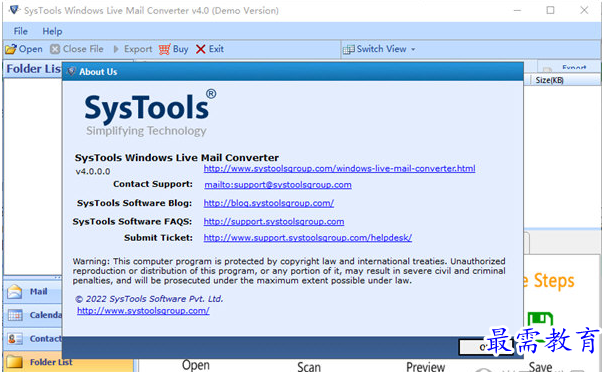Image resolution: width=608 pixels, height=372 pixels.
Task: Open the helpdesk Submit Ticket link
Action: (x=308, y=237)
